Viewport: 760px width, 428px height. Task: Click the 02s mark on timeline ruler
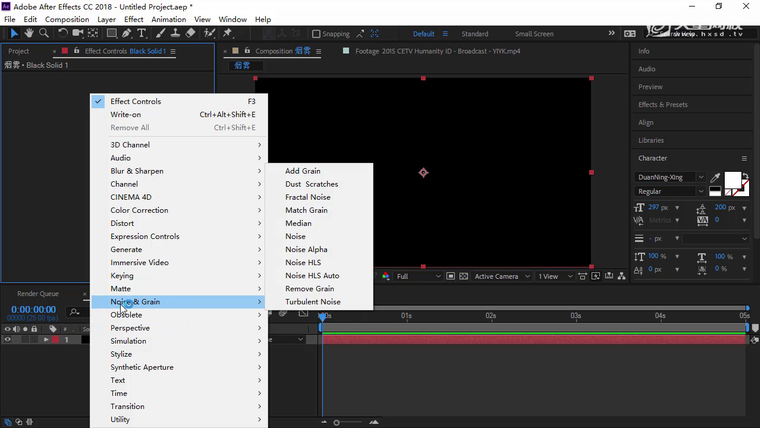coord(491,315)
